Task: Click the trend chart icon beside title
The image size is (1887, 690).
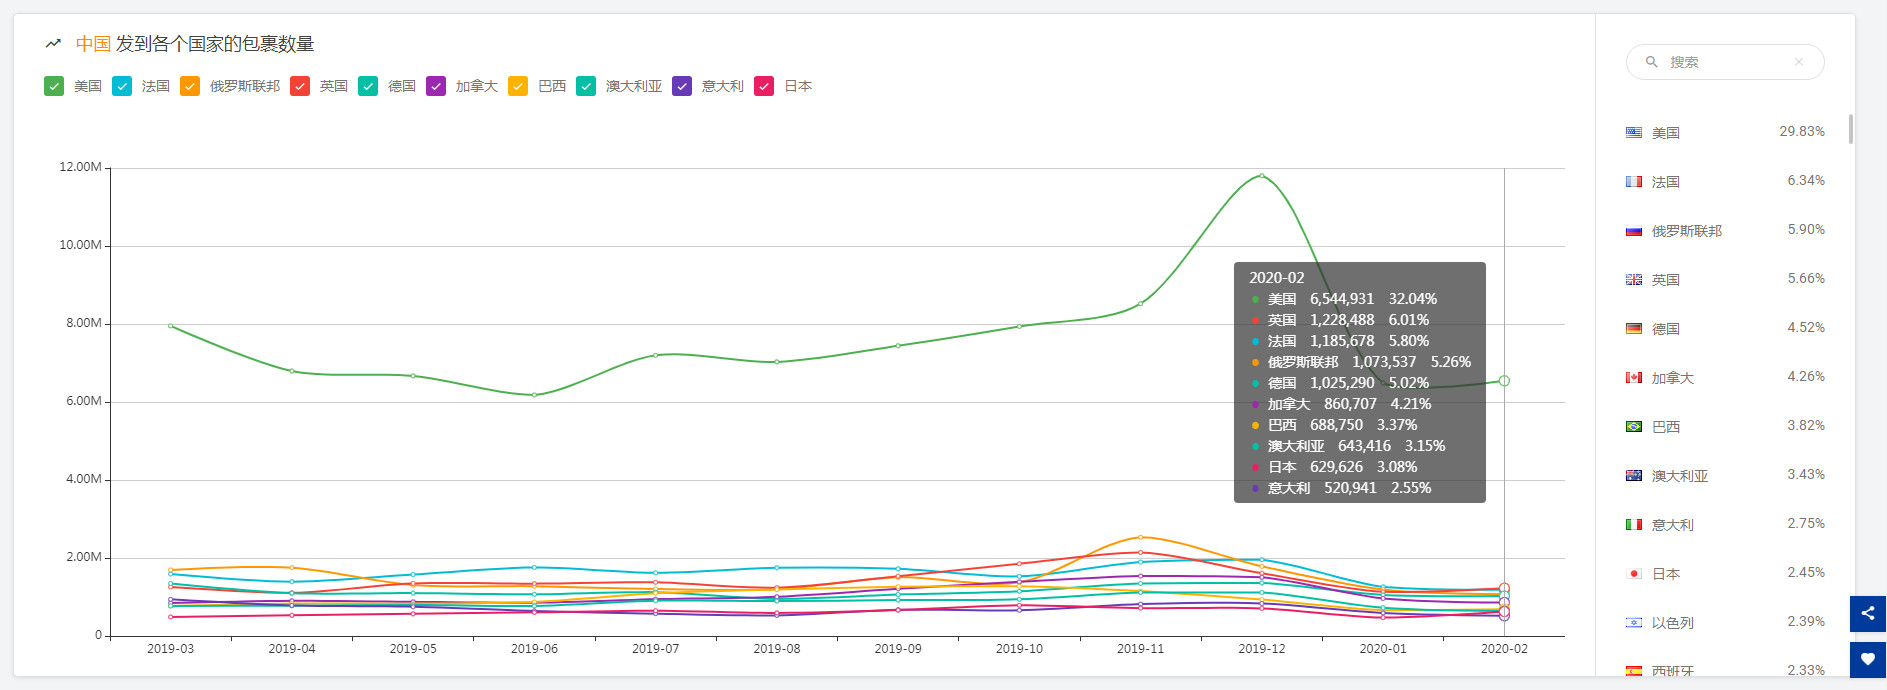Action: tap(54, 44)
